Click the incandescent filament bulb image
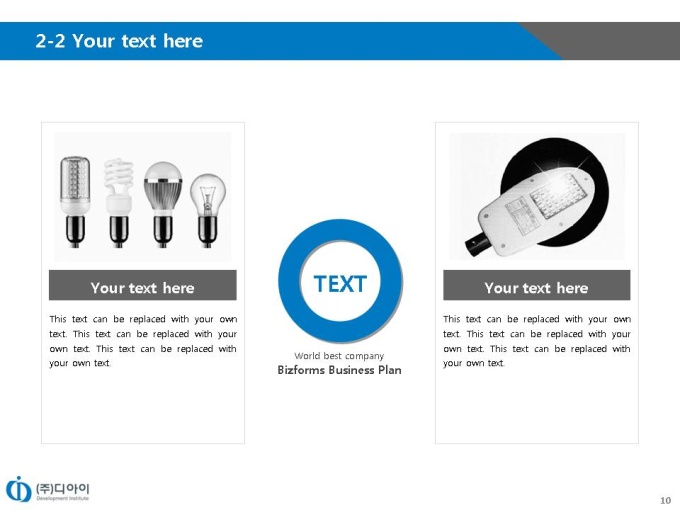Viewport: 680px width, 510px height. pos(208,210)
